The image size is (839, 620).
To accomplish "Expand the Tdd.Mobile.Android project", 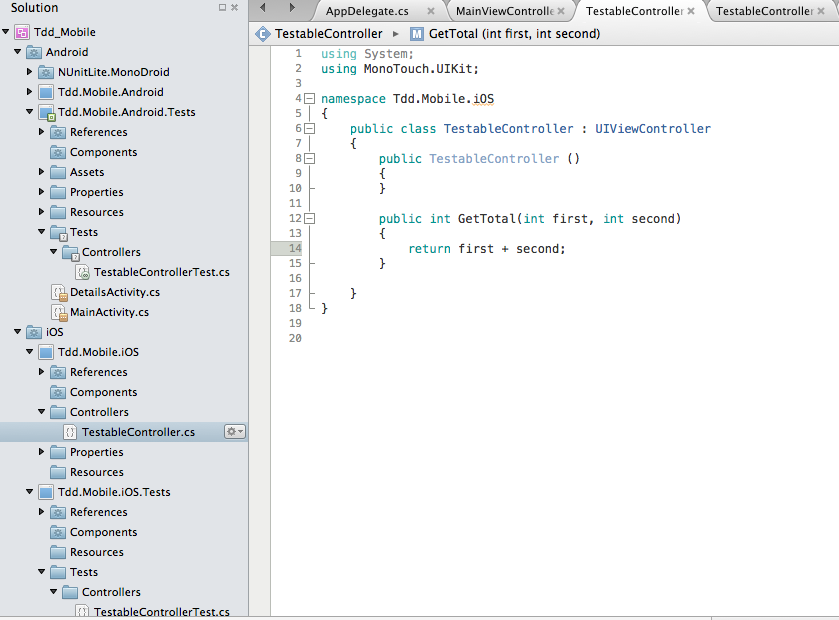I will point(29,91).
